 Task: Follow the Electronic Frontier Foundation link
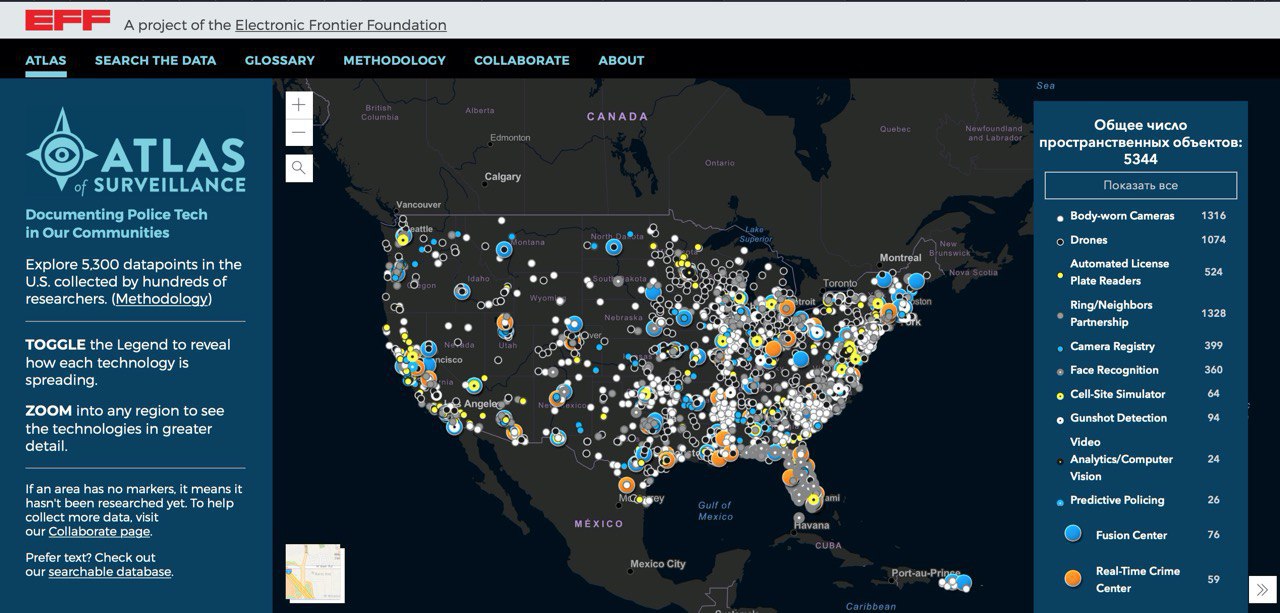tap(341, 25)
